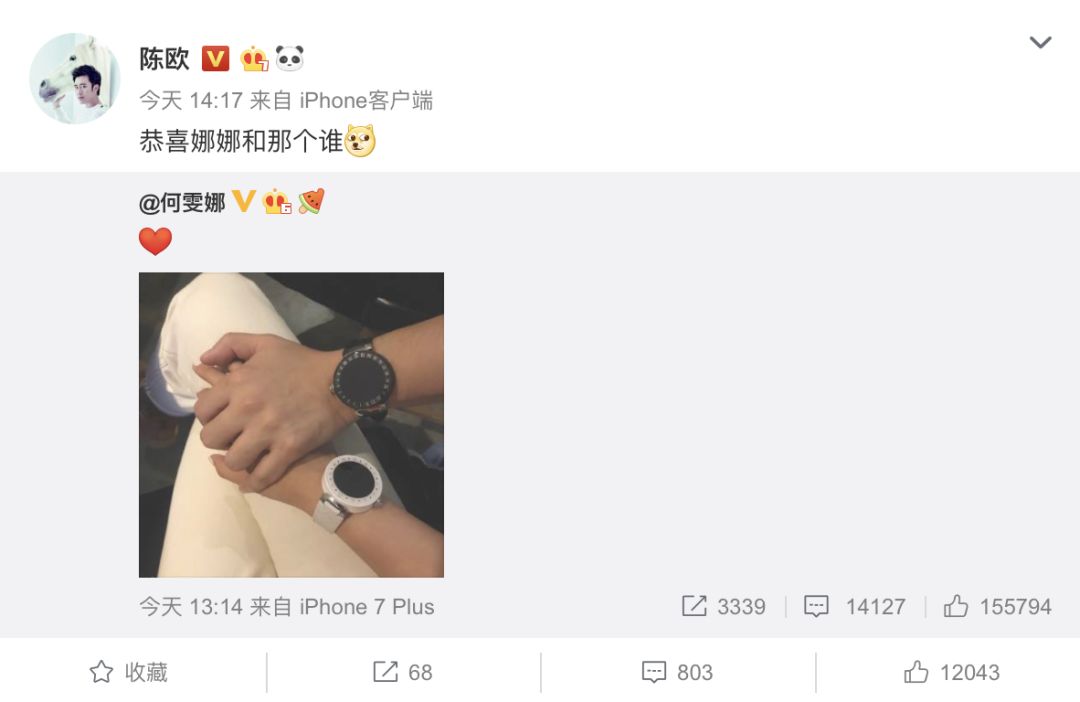Open the username 陈欧 profile link
This screenshot has width=1080, height=702.
click(x=164, y=59)
